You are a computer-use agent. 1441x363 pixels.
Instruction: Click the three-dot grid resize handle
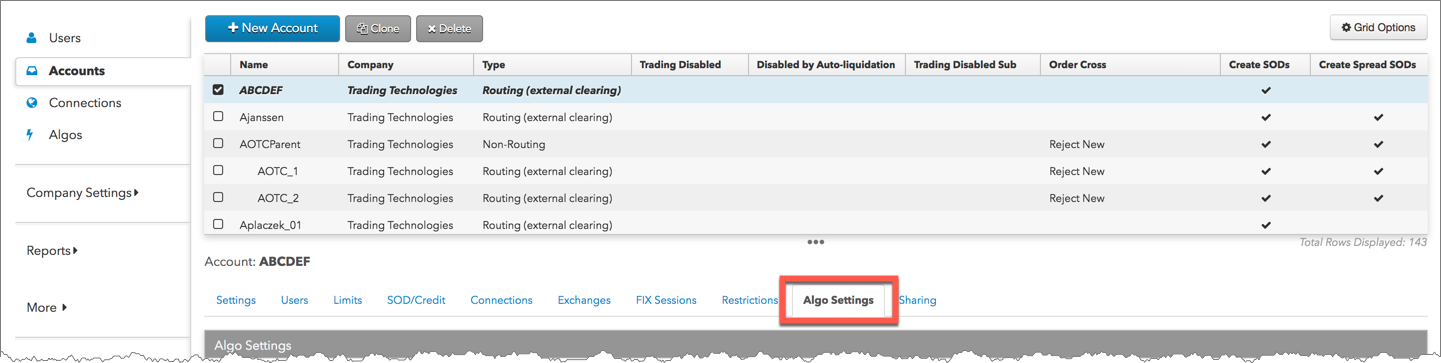pos(816,242)
